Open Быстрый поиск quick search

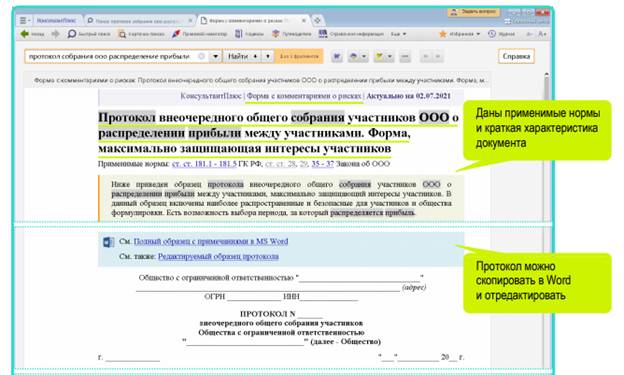point(89,34)
